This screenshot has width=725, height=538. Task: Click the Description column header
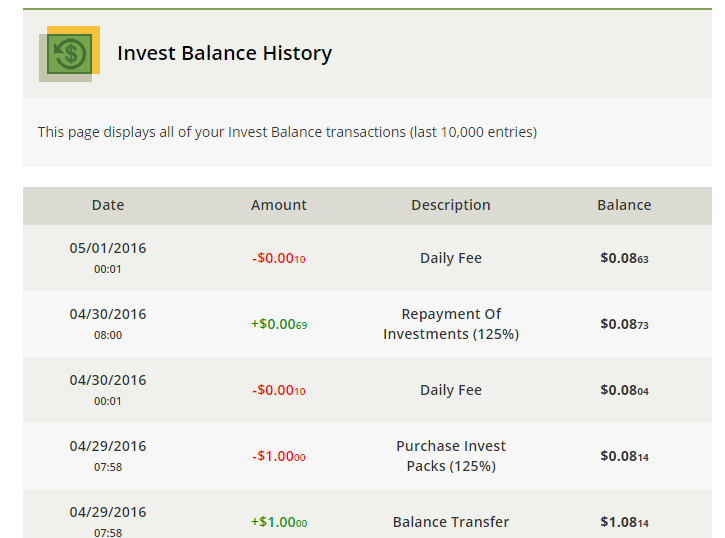[x=451, y=205]
